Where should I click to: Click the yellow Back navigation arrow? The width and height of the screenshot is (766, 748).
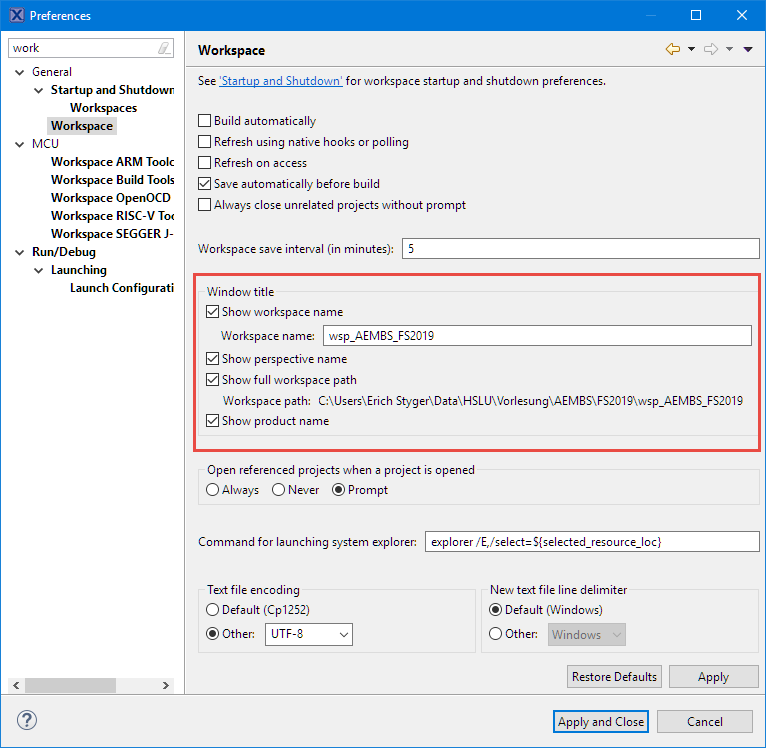672,49
